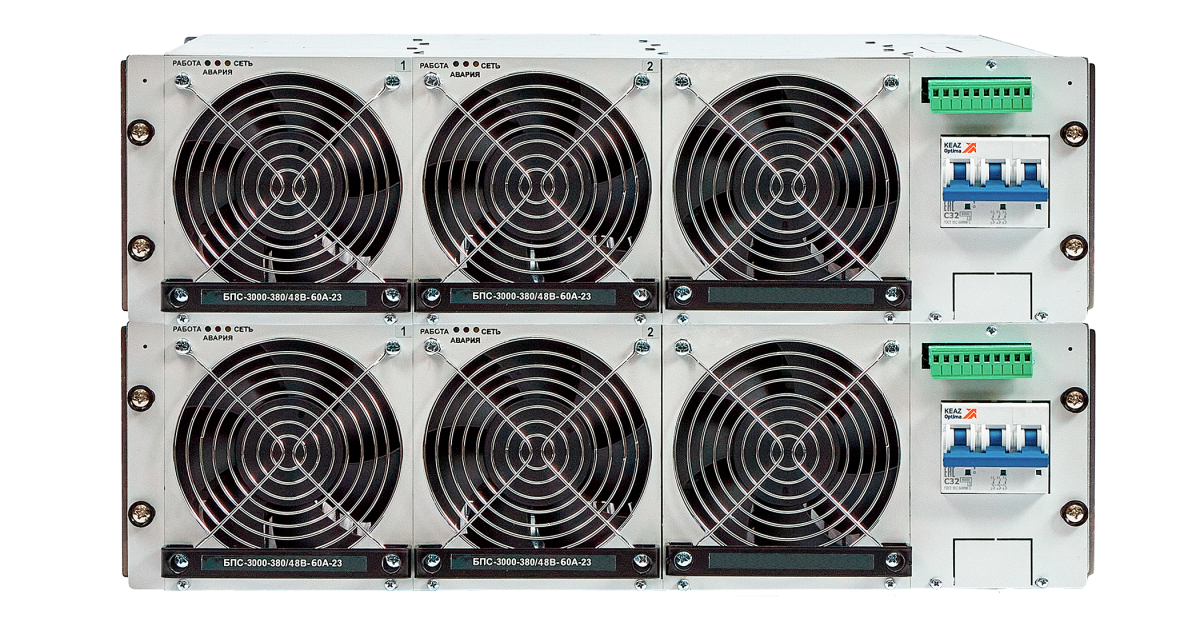Viewport: 1200px width, 634px height.
Task: Click the АВАРИЯ label on upper module 1
Action: pyautogui.click(x=217, y=74)
